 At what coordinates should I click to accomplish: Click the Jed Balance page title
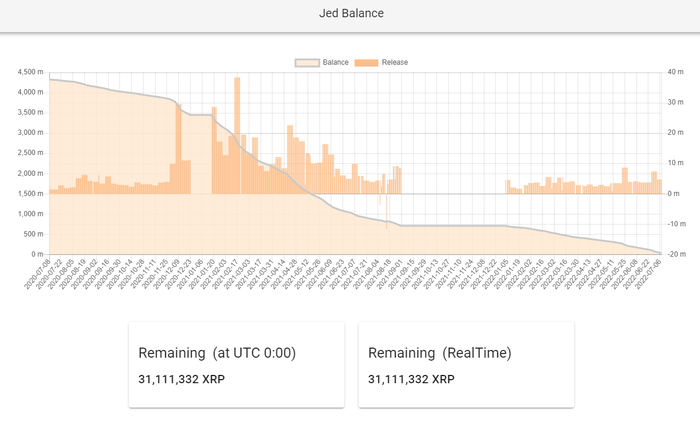point(350,14)
